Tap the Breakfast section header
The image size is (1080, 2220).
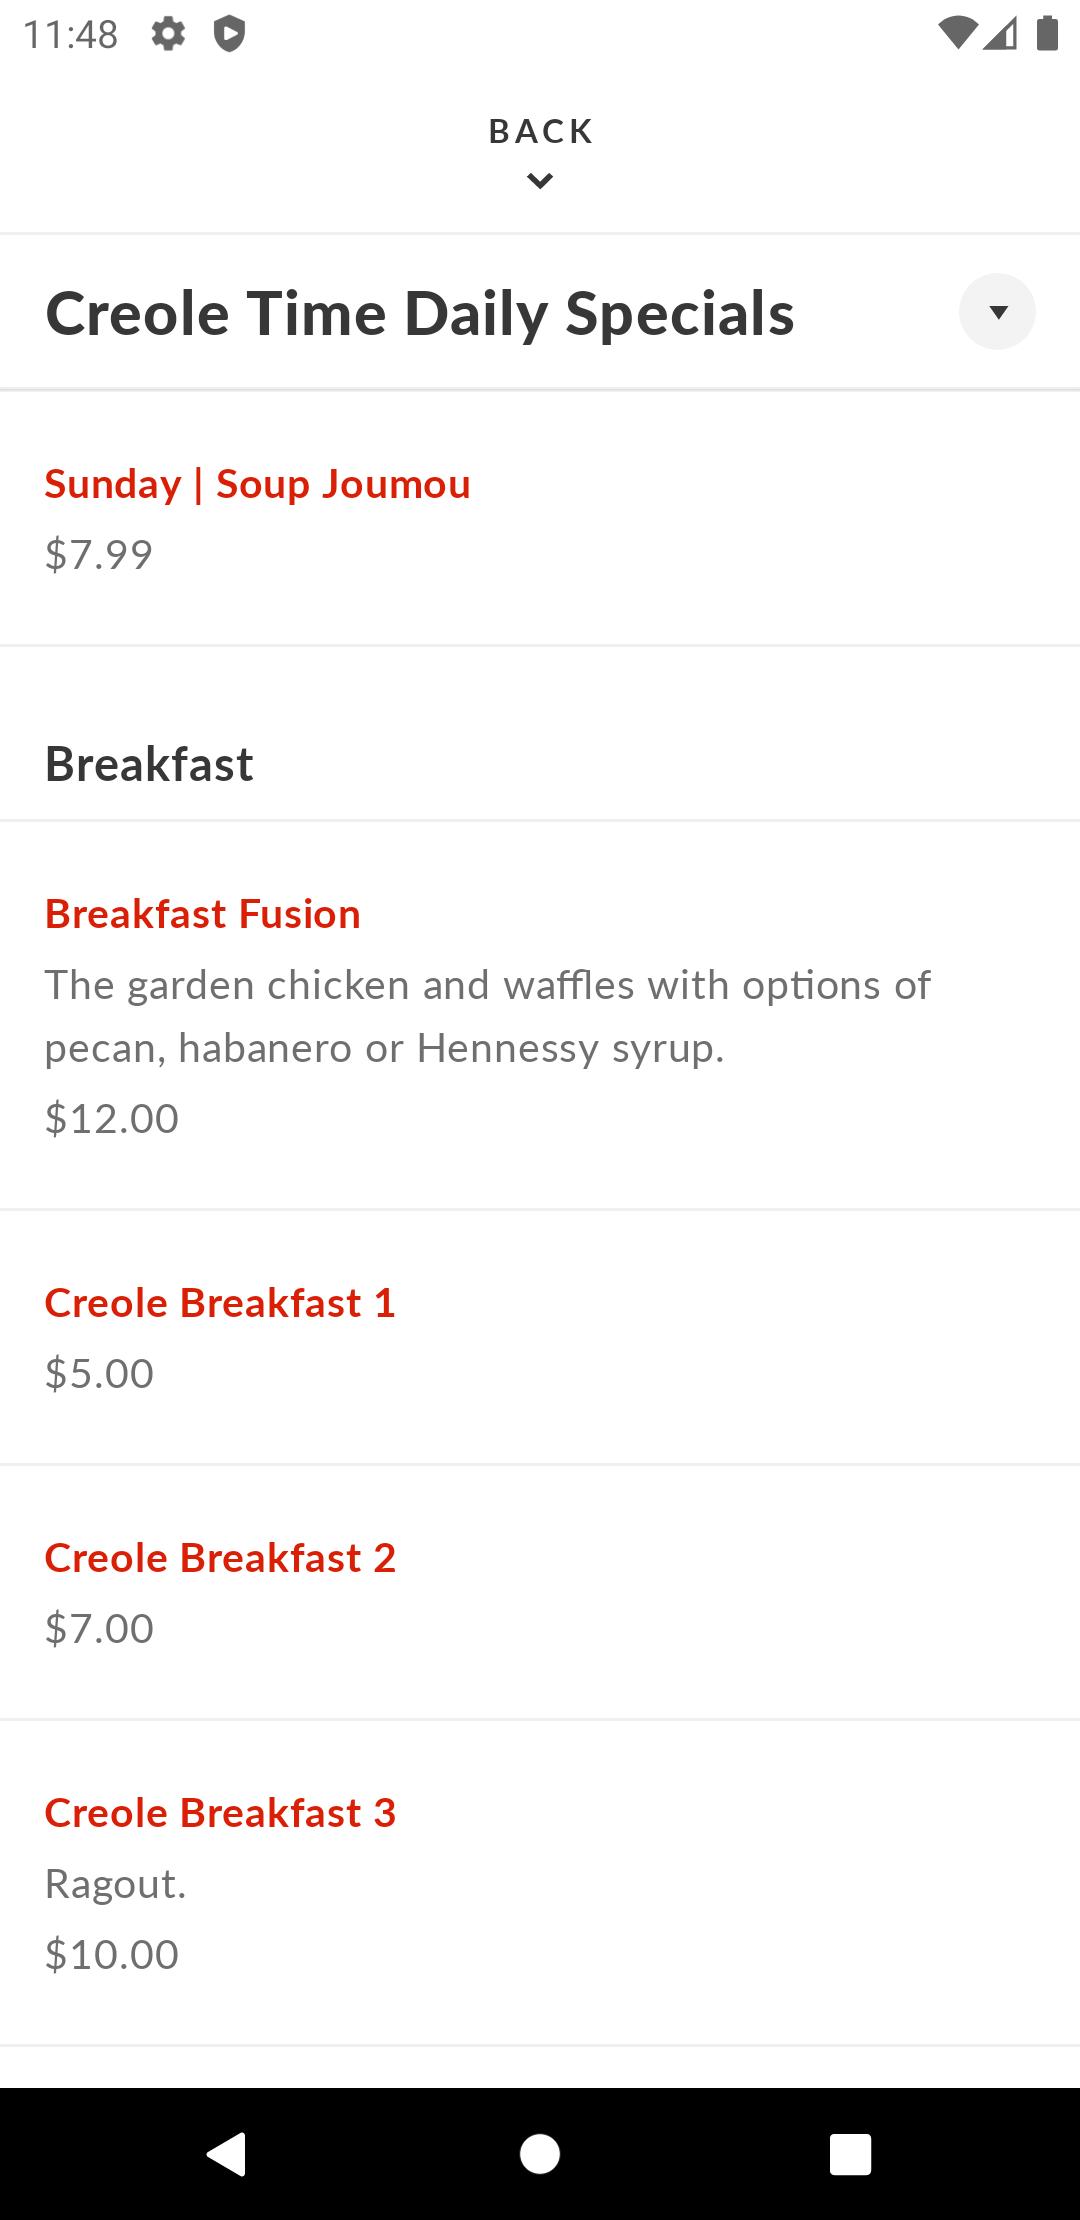tap(149, 764)
